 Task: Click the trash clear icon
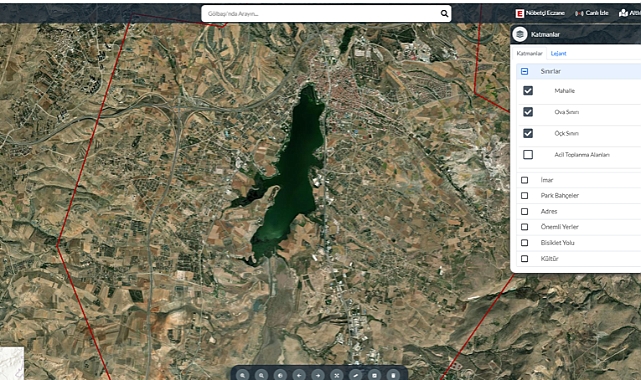click(393, 375)
